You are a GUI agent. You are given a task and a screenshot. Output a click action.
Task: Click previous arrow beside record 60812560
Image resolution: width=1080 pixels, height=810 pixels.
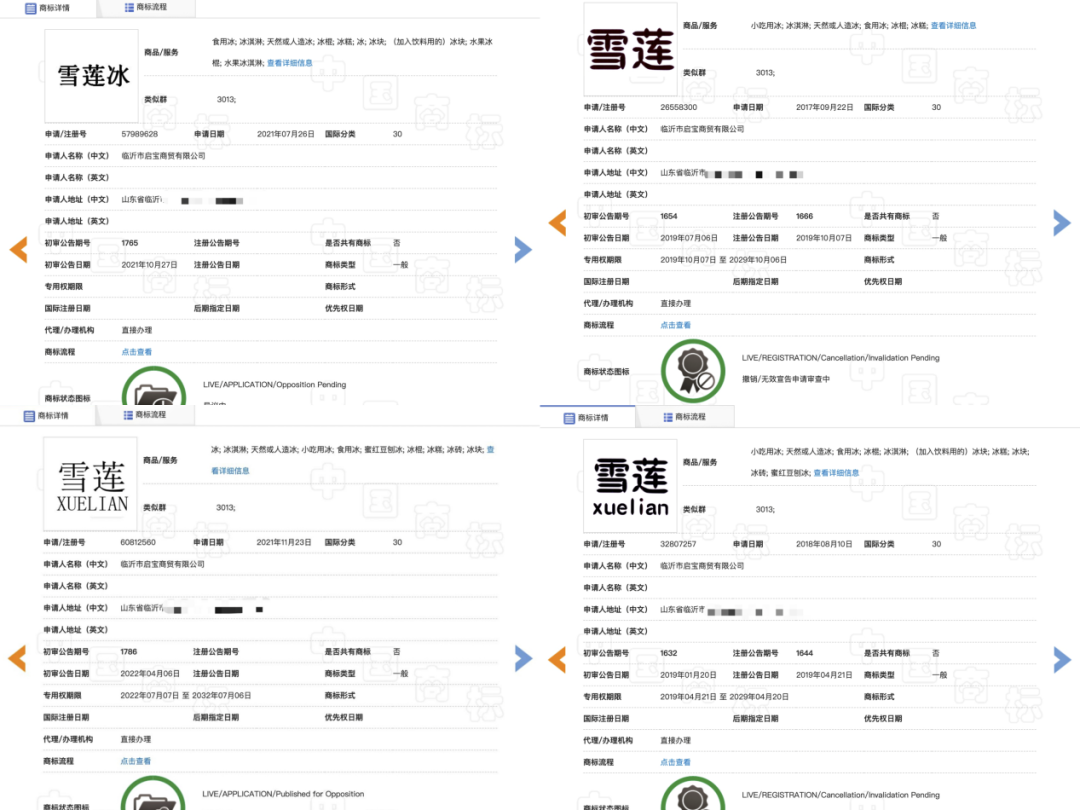[17, 658]
